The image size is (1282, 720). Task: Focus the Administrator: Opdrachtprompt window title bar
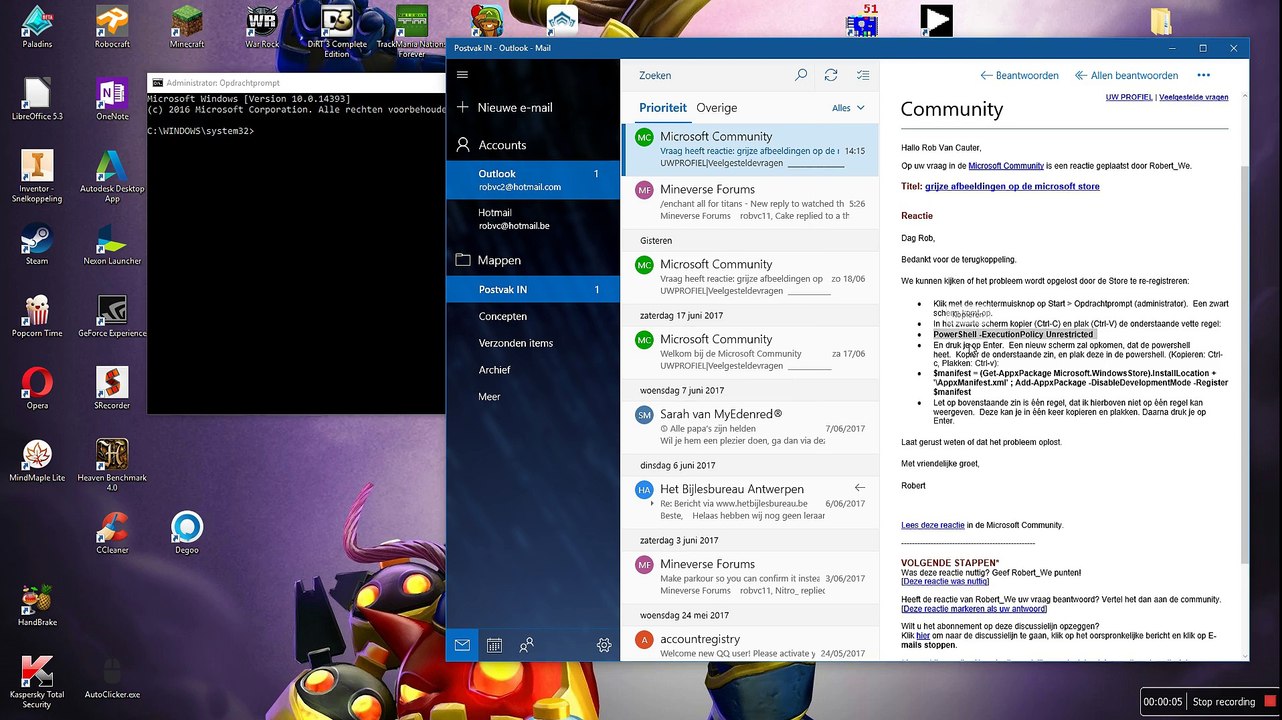(x=296, y=83)
